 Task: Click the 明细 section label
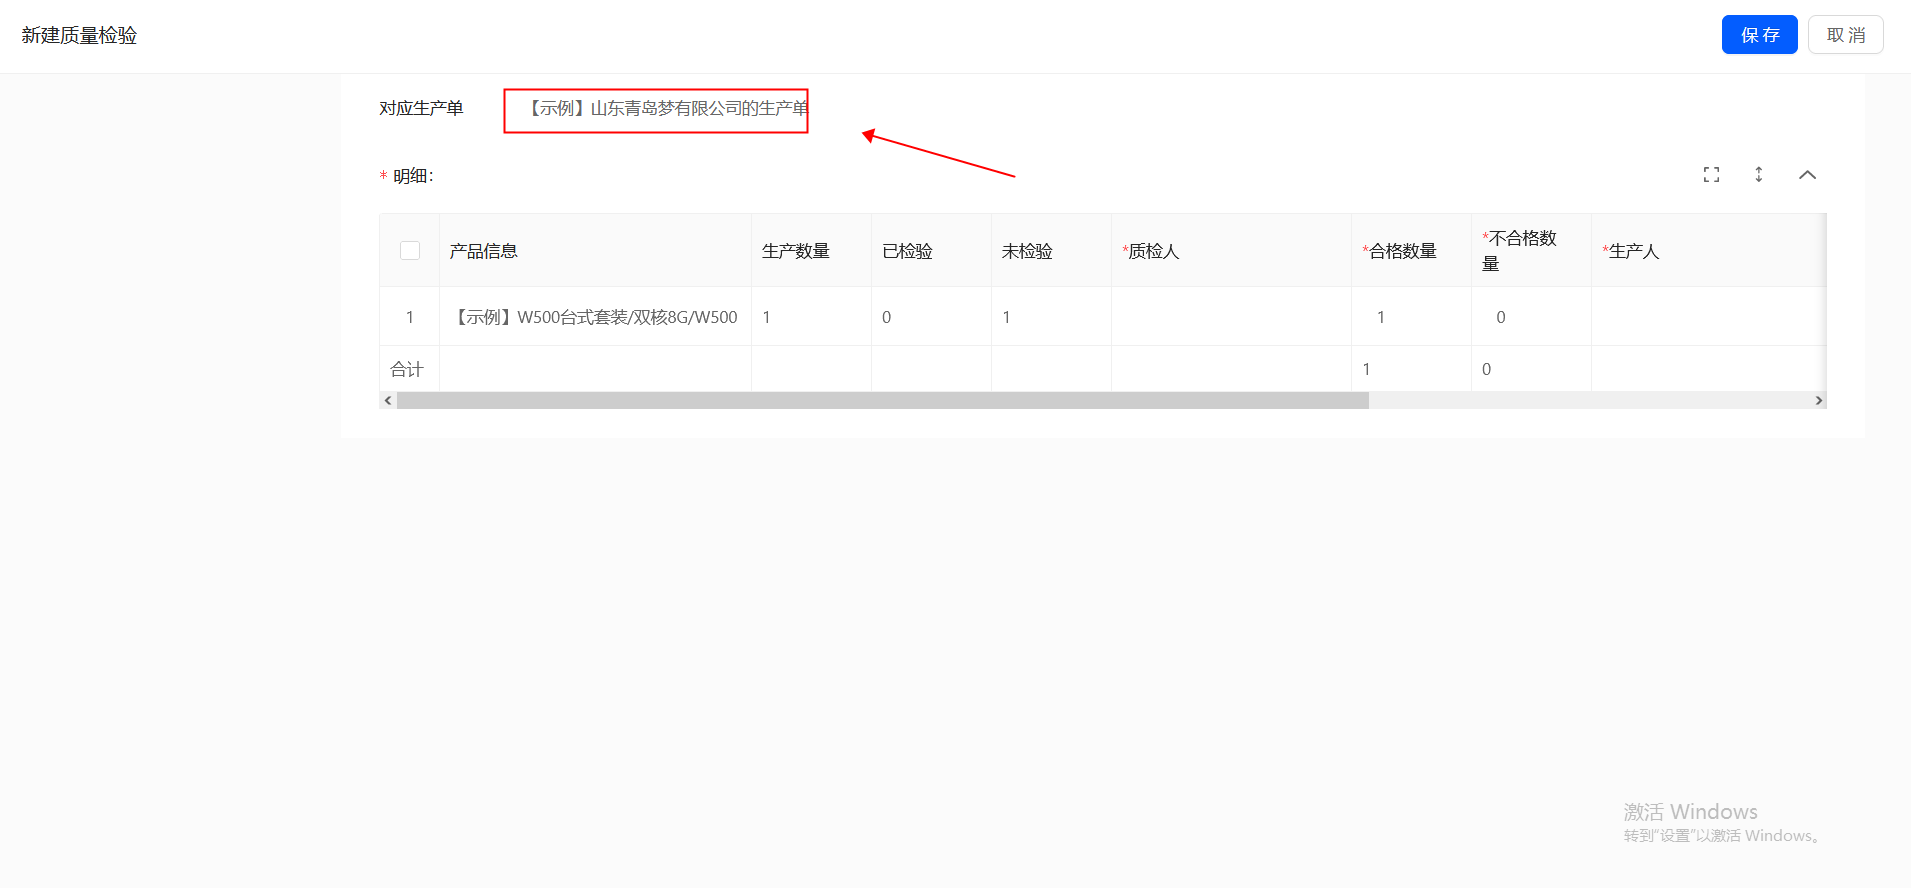[413, 176]
